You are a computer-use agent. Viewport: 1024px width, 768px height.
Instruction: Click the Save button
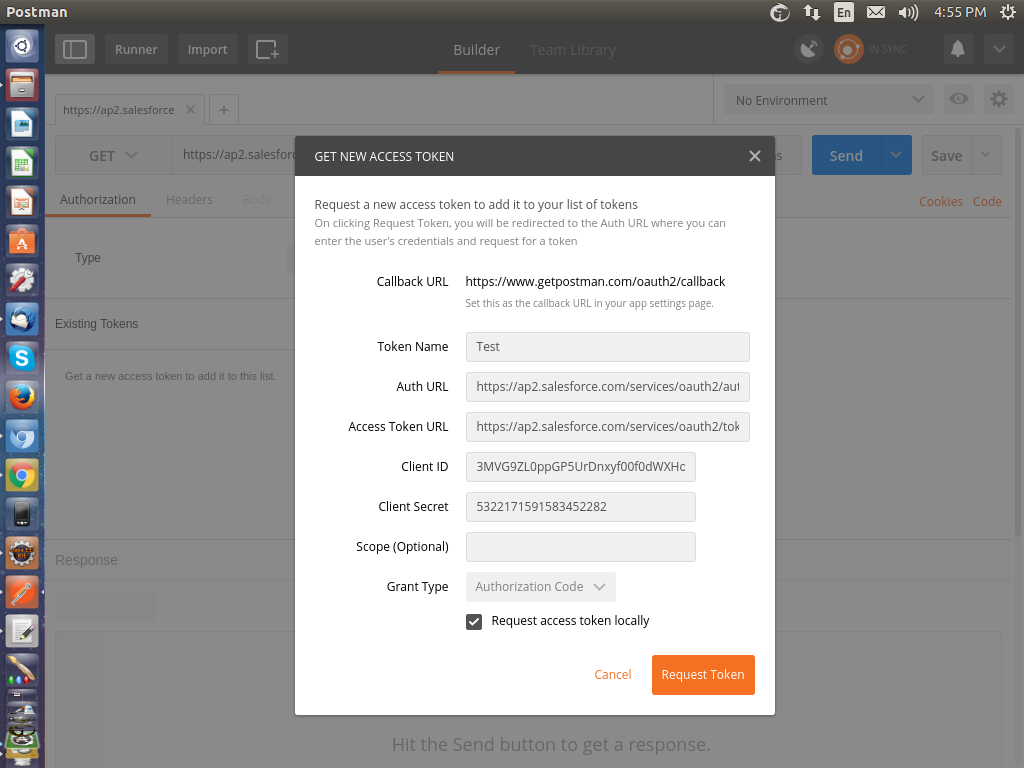[x=946, y=155]
